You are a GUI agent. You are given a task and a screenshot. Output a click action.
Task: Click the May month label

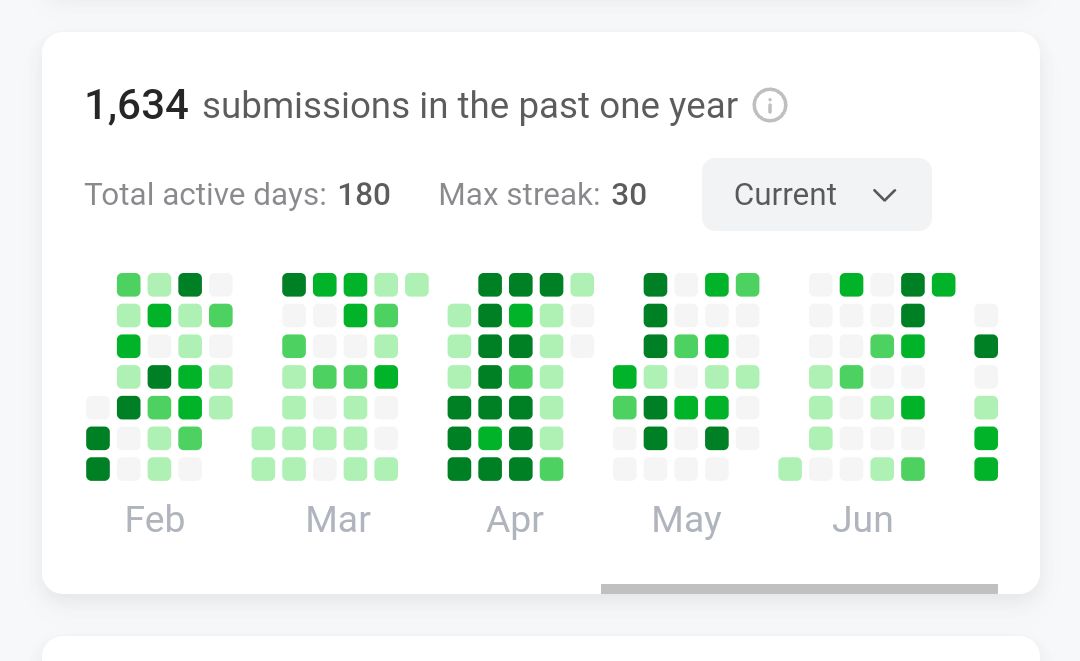click(x=687, y=521)
